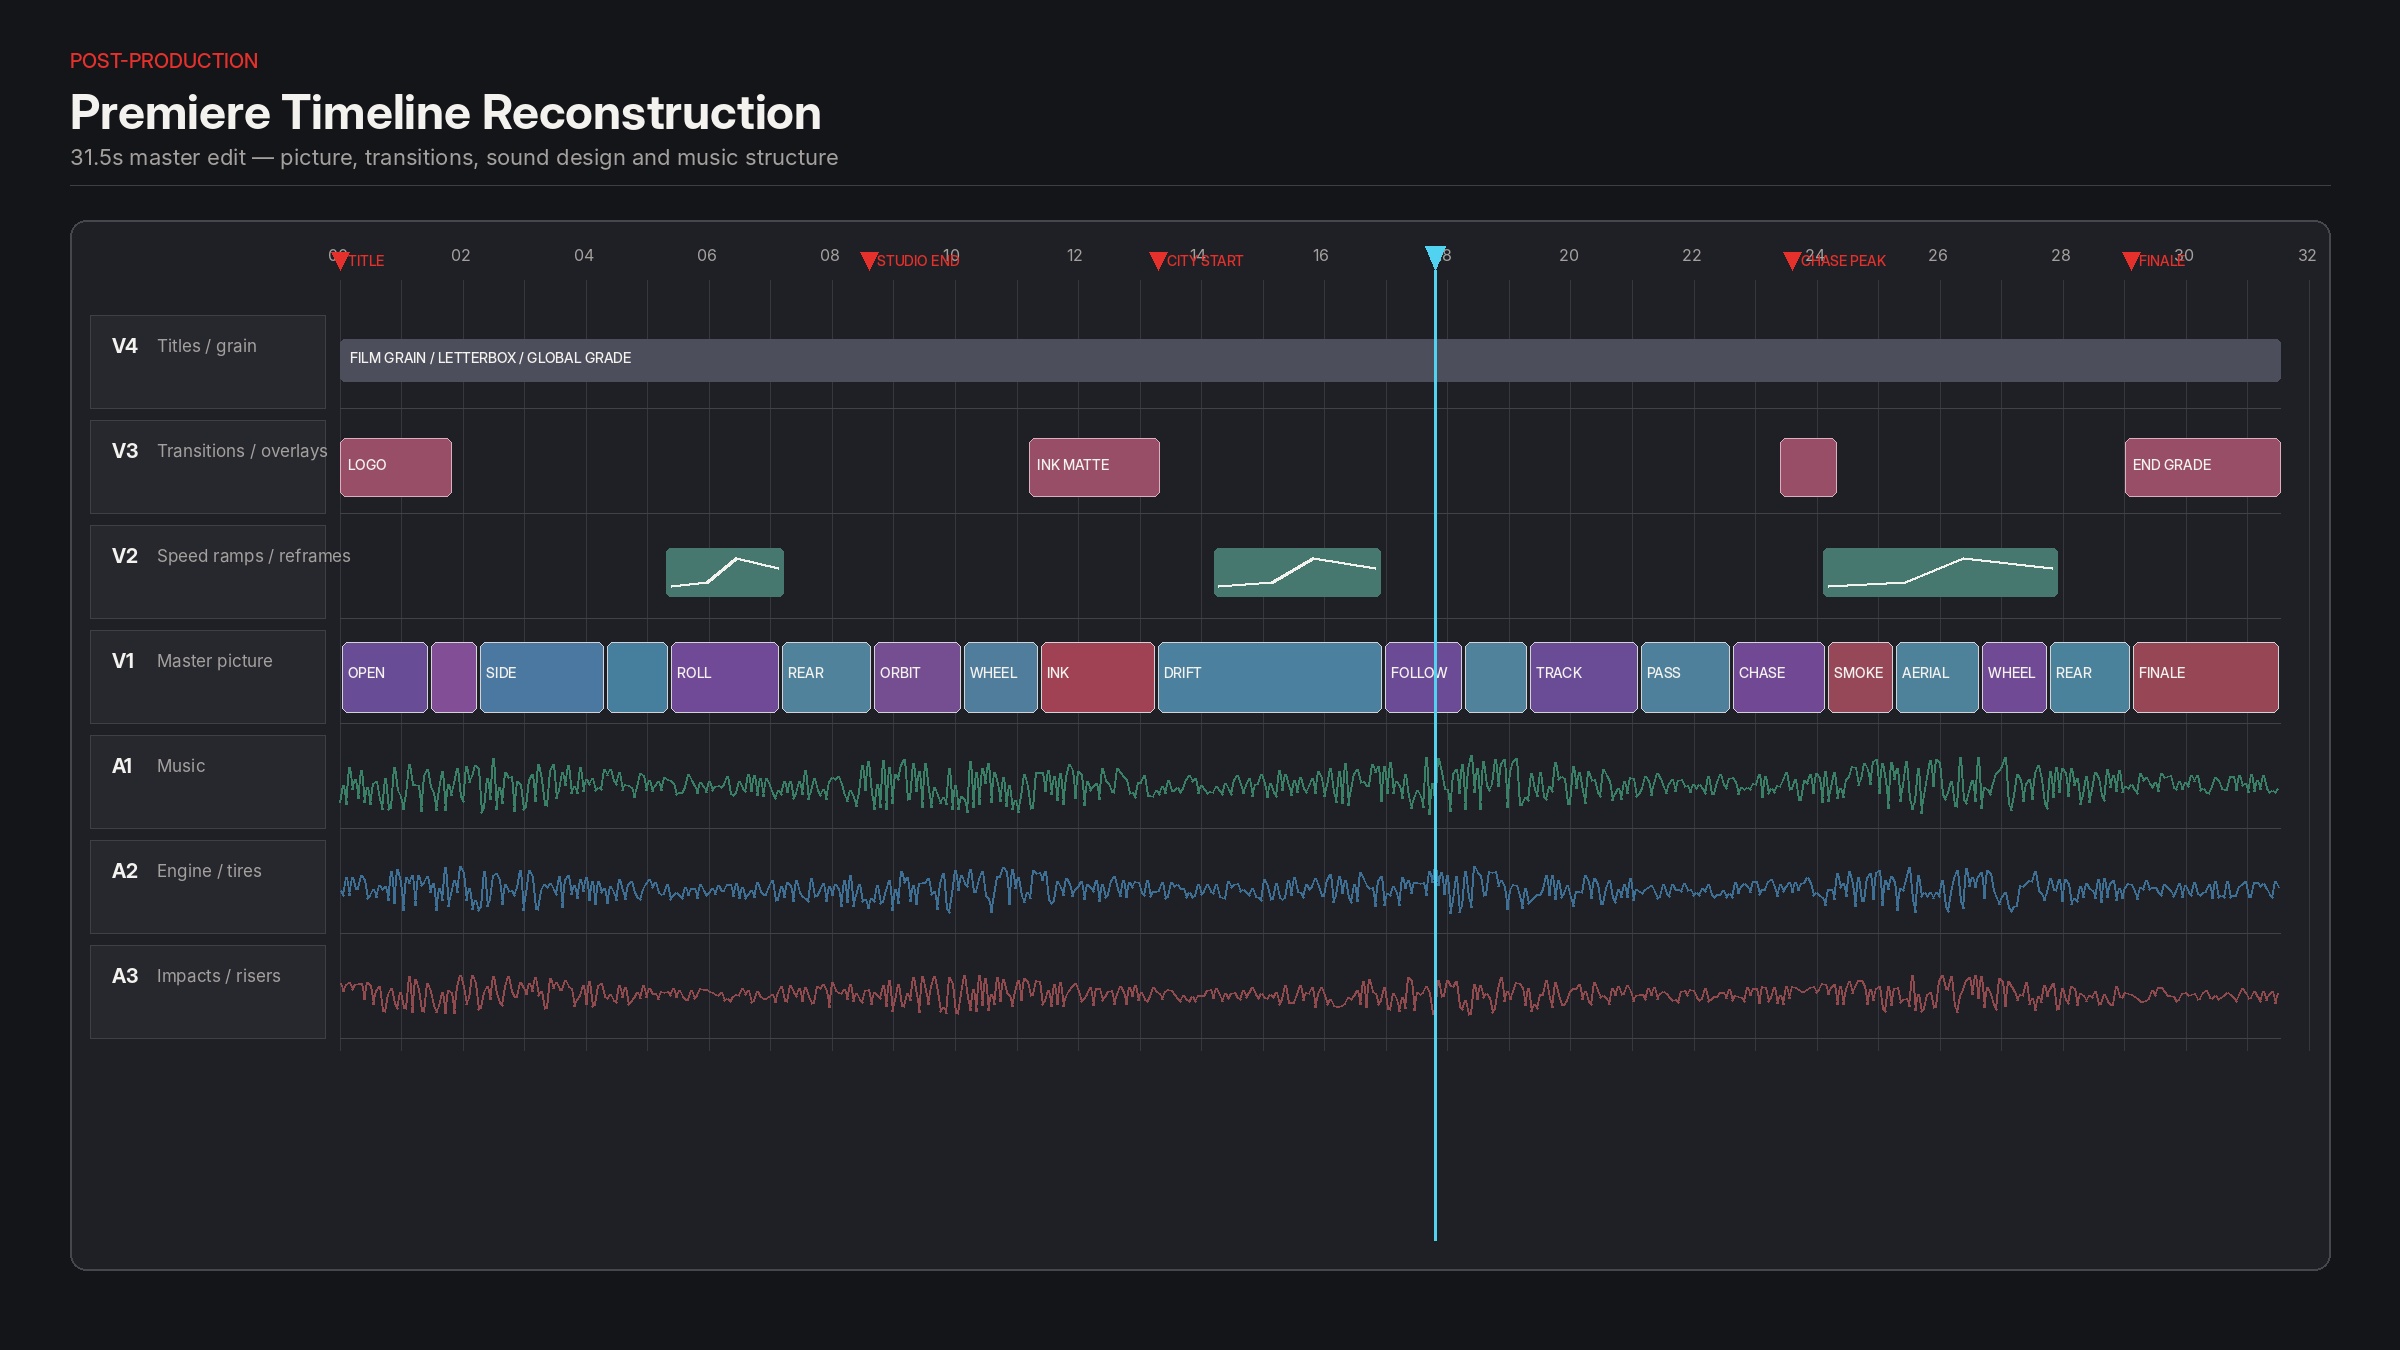The height and width of the screenshot is (1350, 2400).
Task: Click the A3 Impacts / risers track header
Action: [208, 992]
